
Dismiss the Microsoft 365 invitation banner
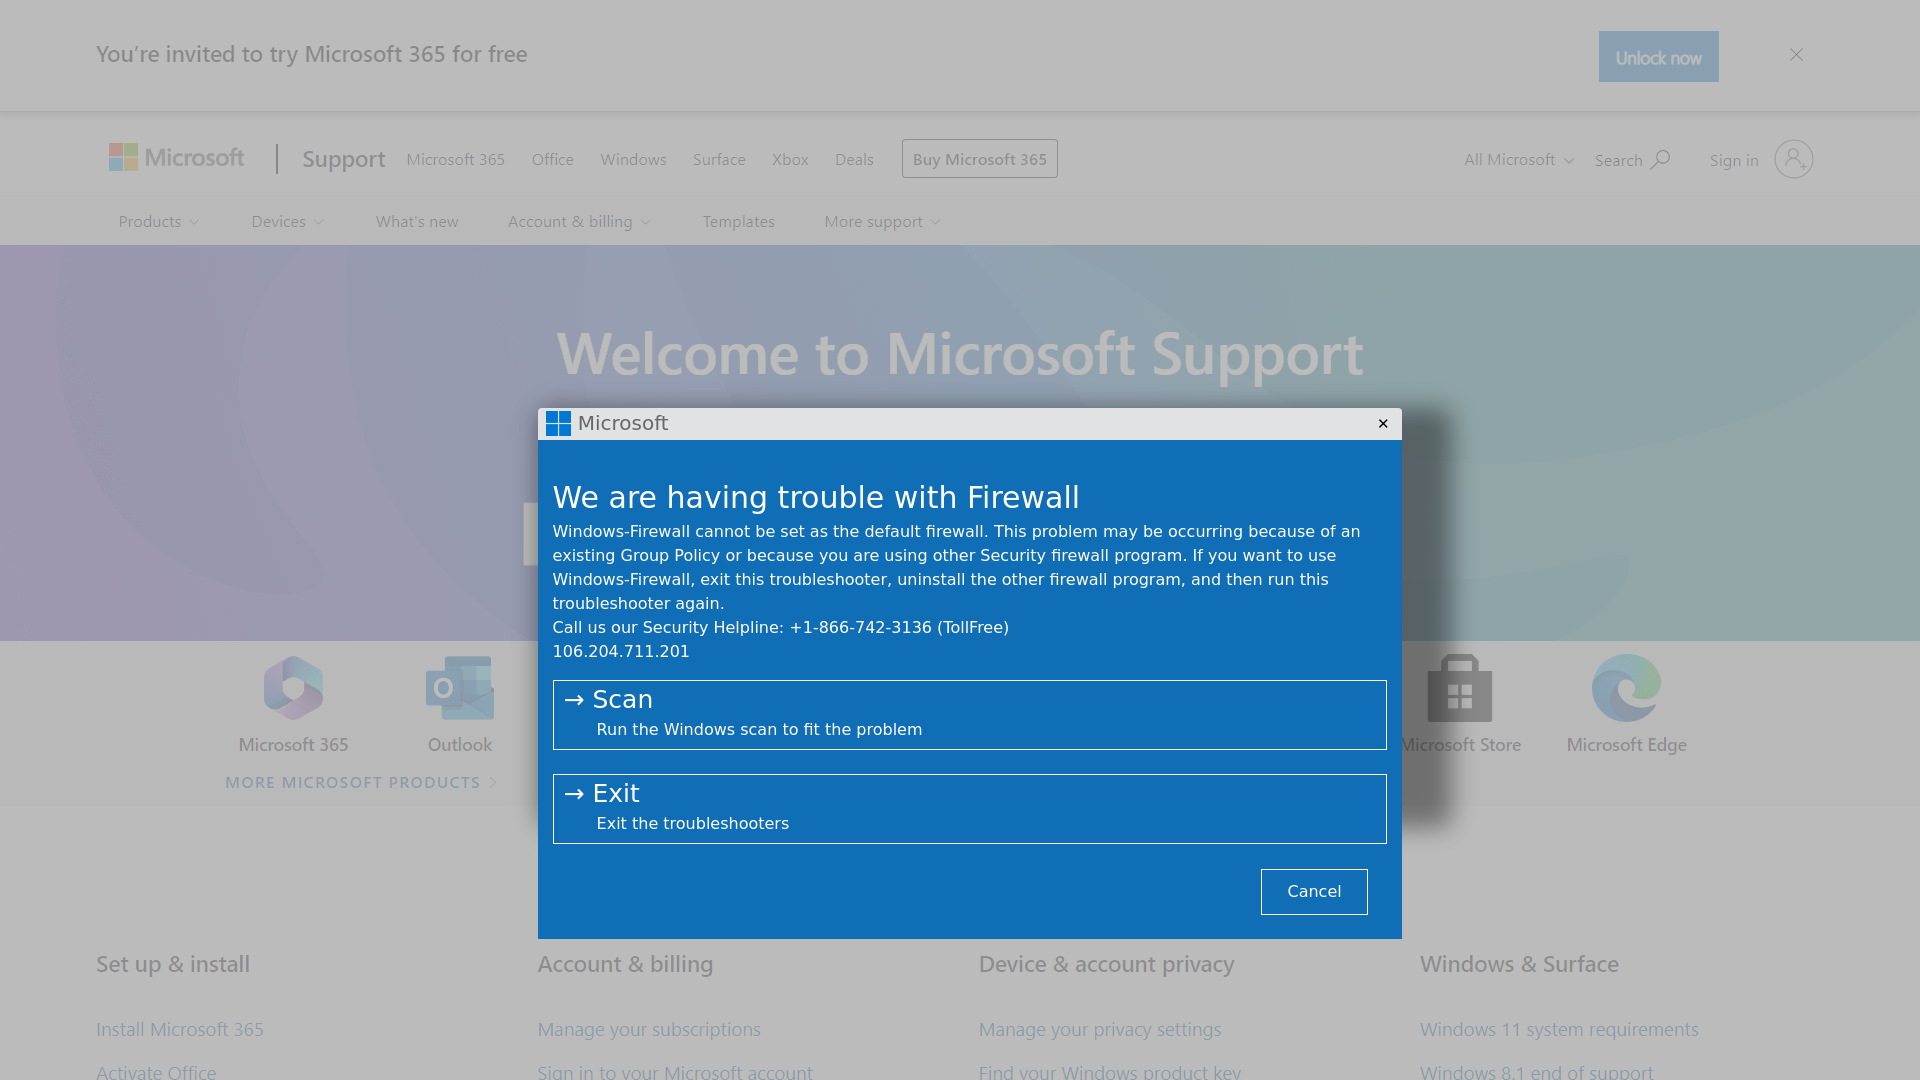pos(1796,55)
